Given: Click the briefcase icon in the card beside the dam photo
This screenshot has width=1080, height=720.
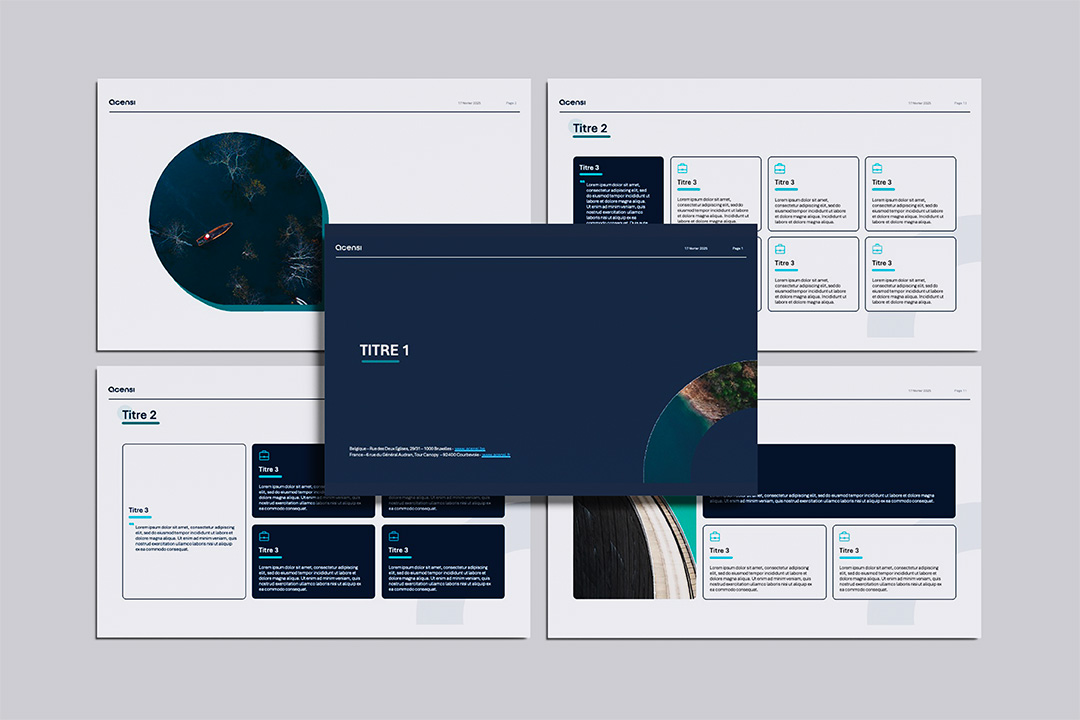Looking at the screenshot, I should pyautogui.click(x=715, y=537).
